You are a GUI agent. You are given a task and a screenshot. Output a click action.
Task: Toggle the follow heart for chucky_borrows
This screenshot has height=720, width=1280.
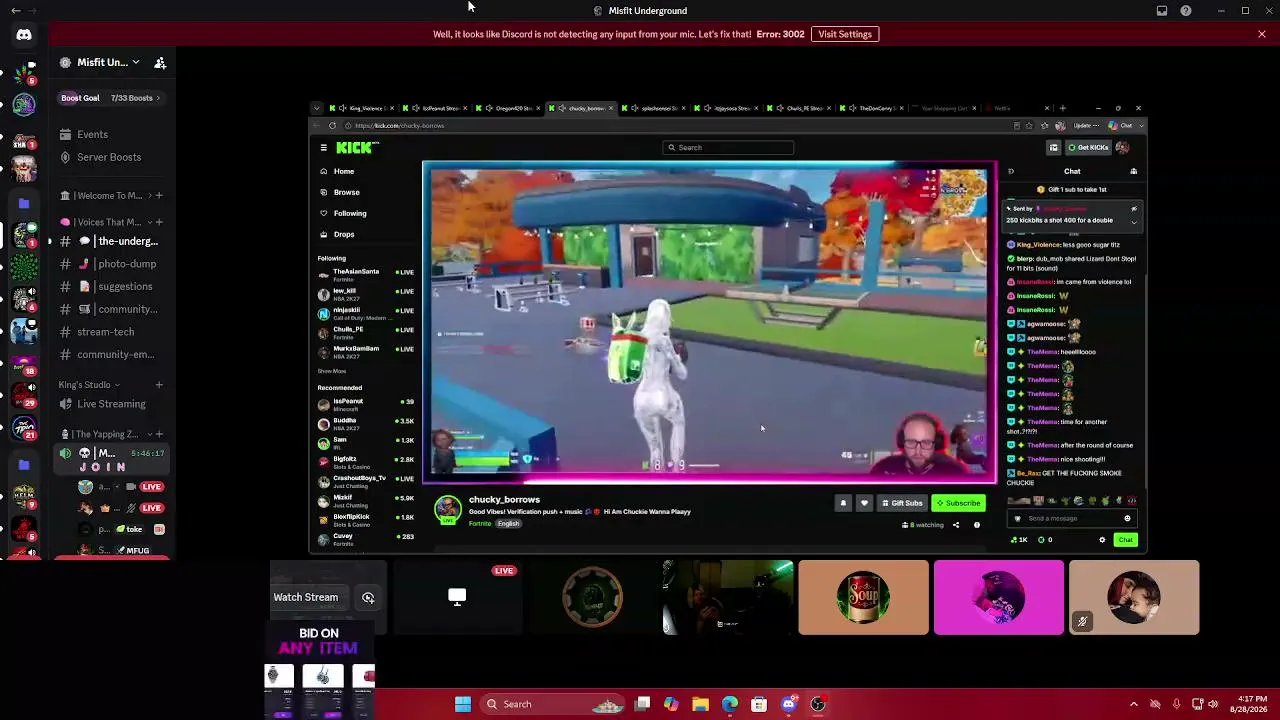864,503
